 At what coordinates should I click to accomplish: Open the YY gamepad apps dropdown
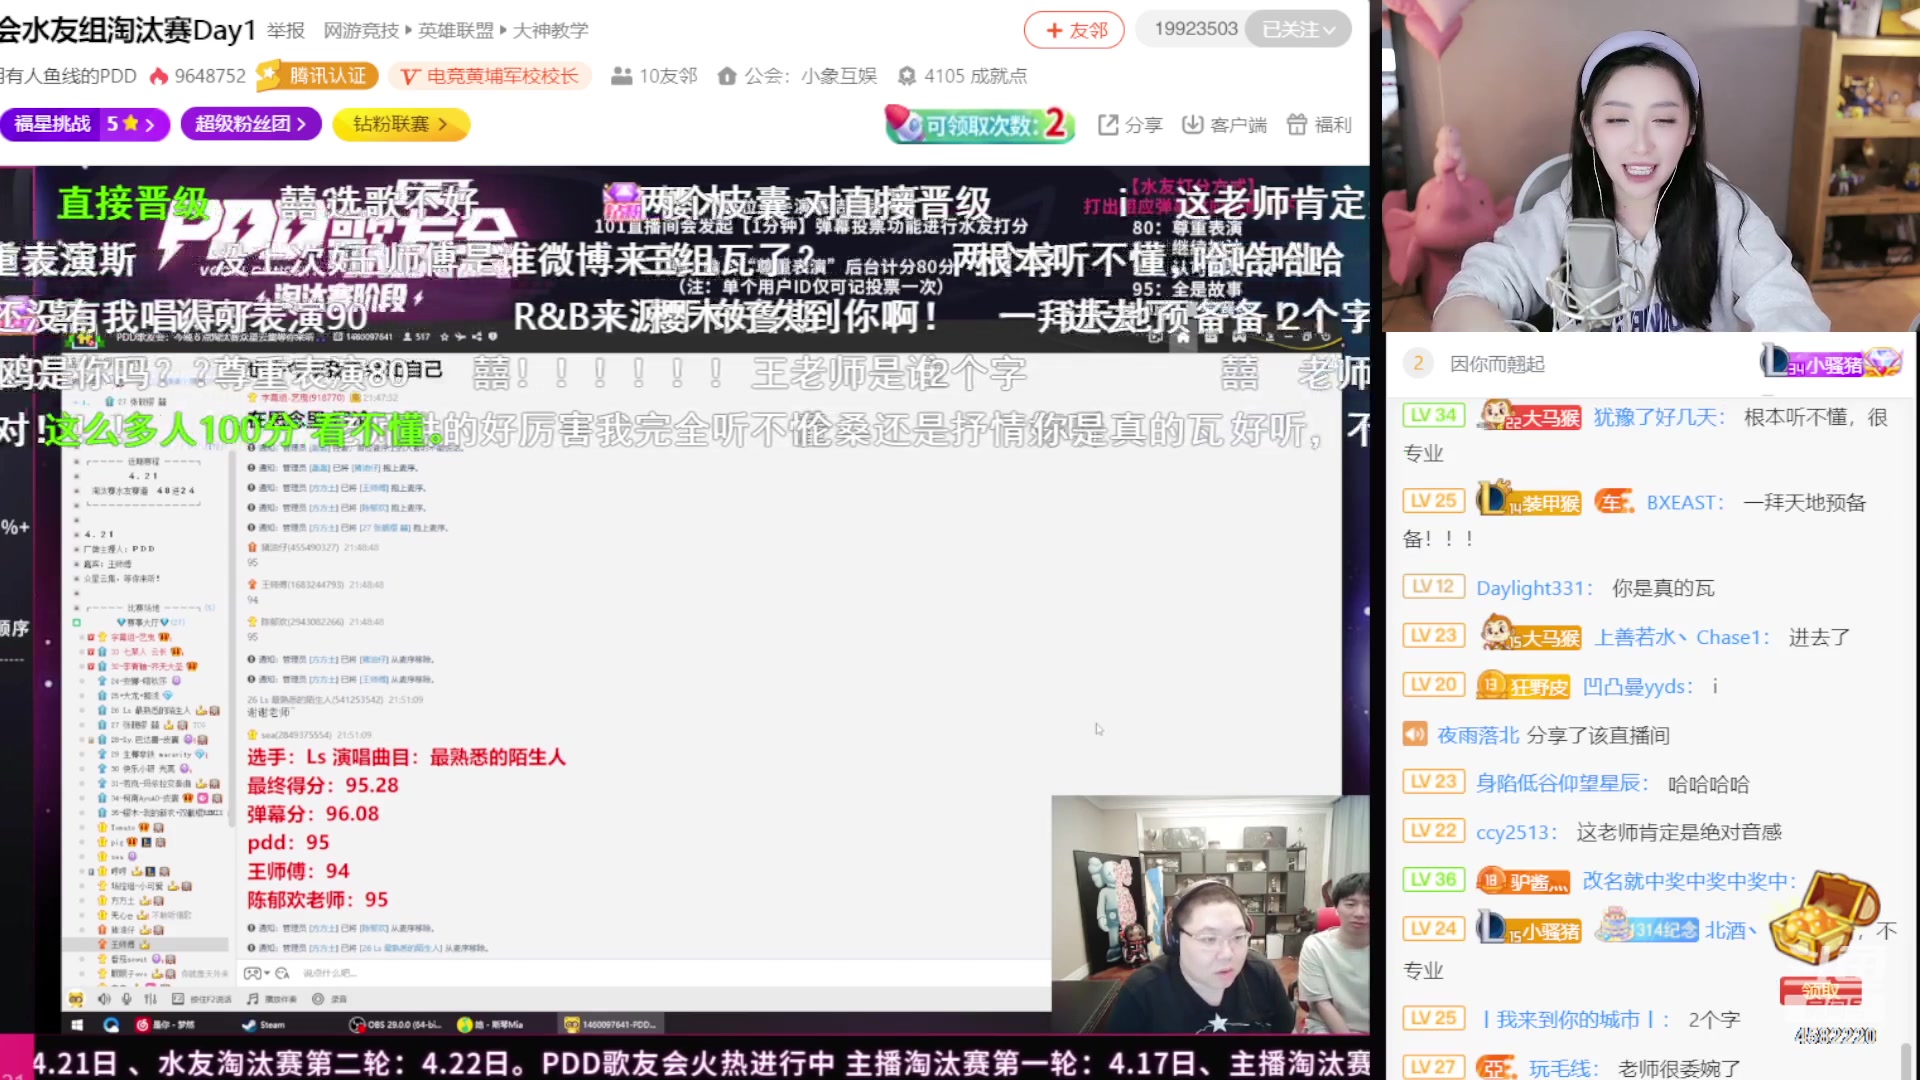click(257, 973)
